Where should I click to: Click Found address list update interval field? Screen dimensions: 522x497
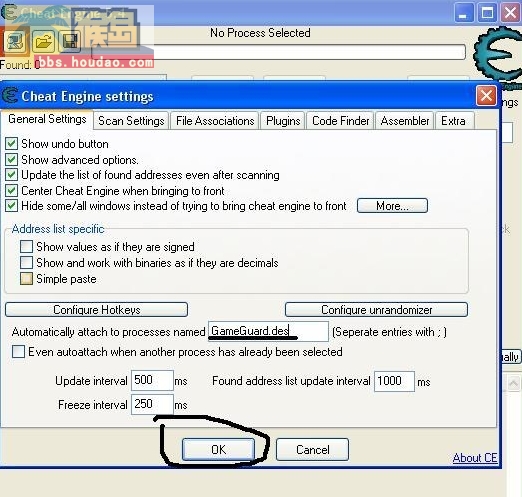[394, 381]
